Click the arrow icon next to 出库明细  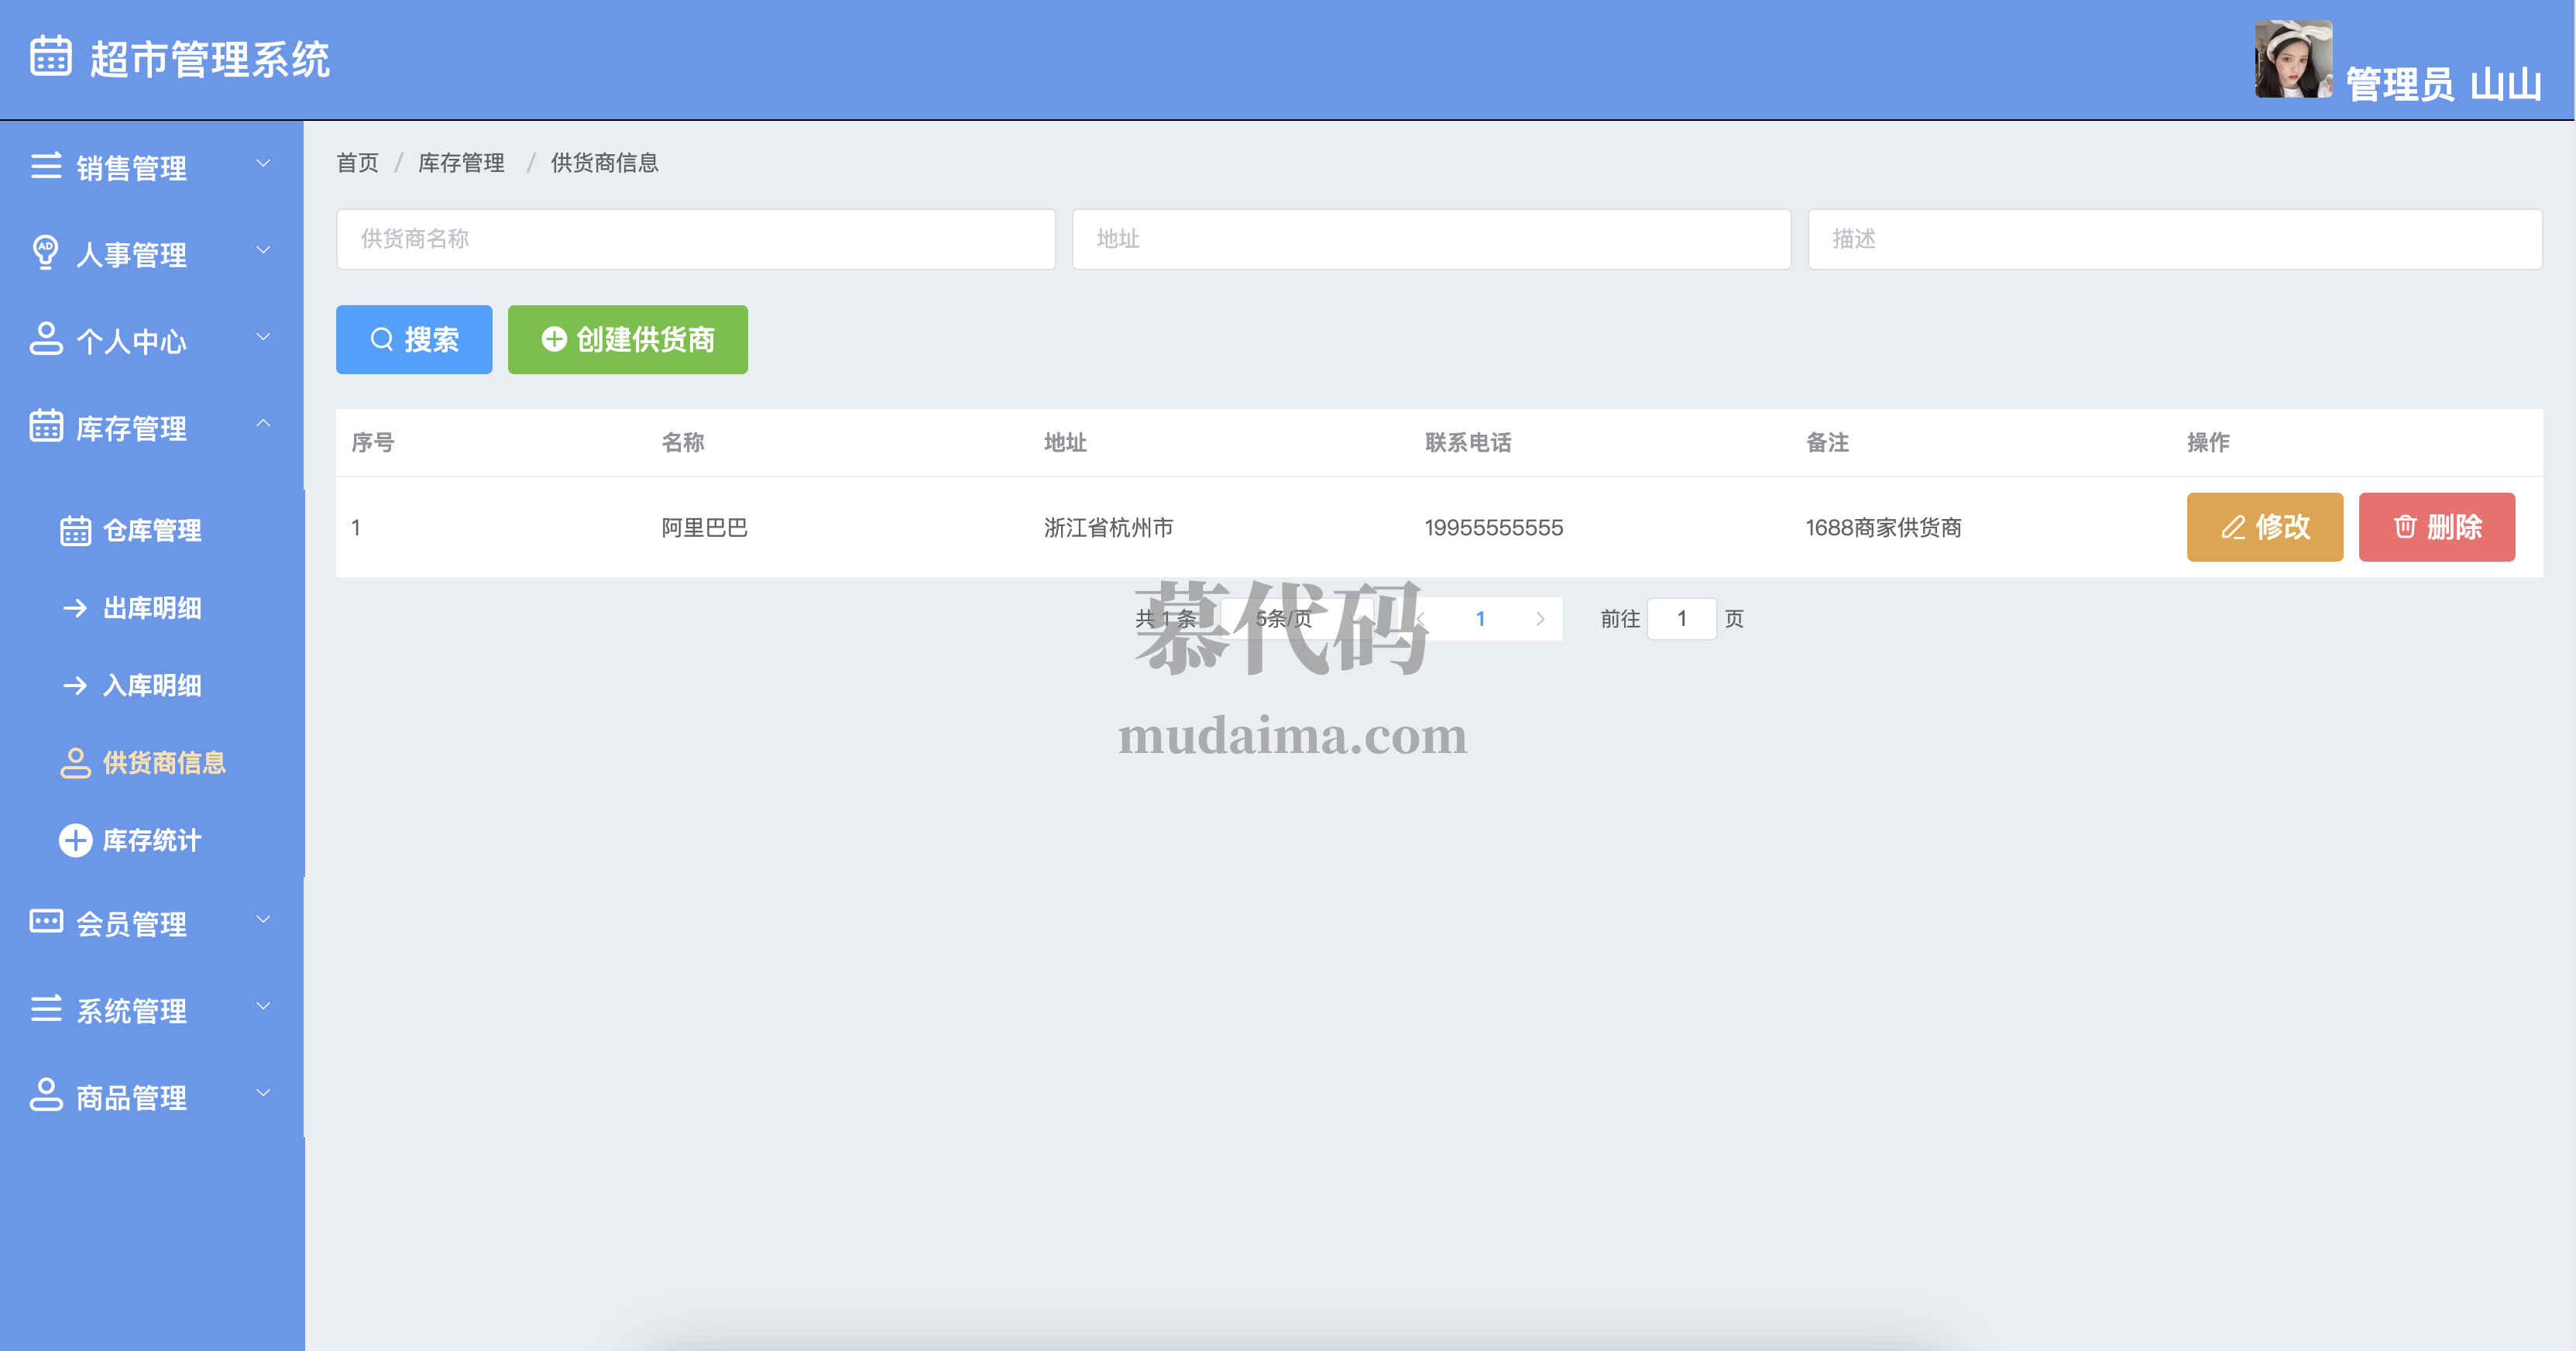pos(75,608)
